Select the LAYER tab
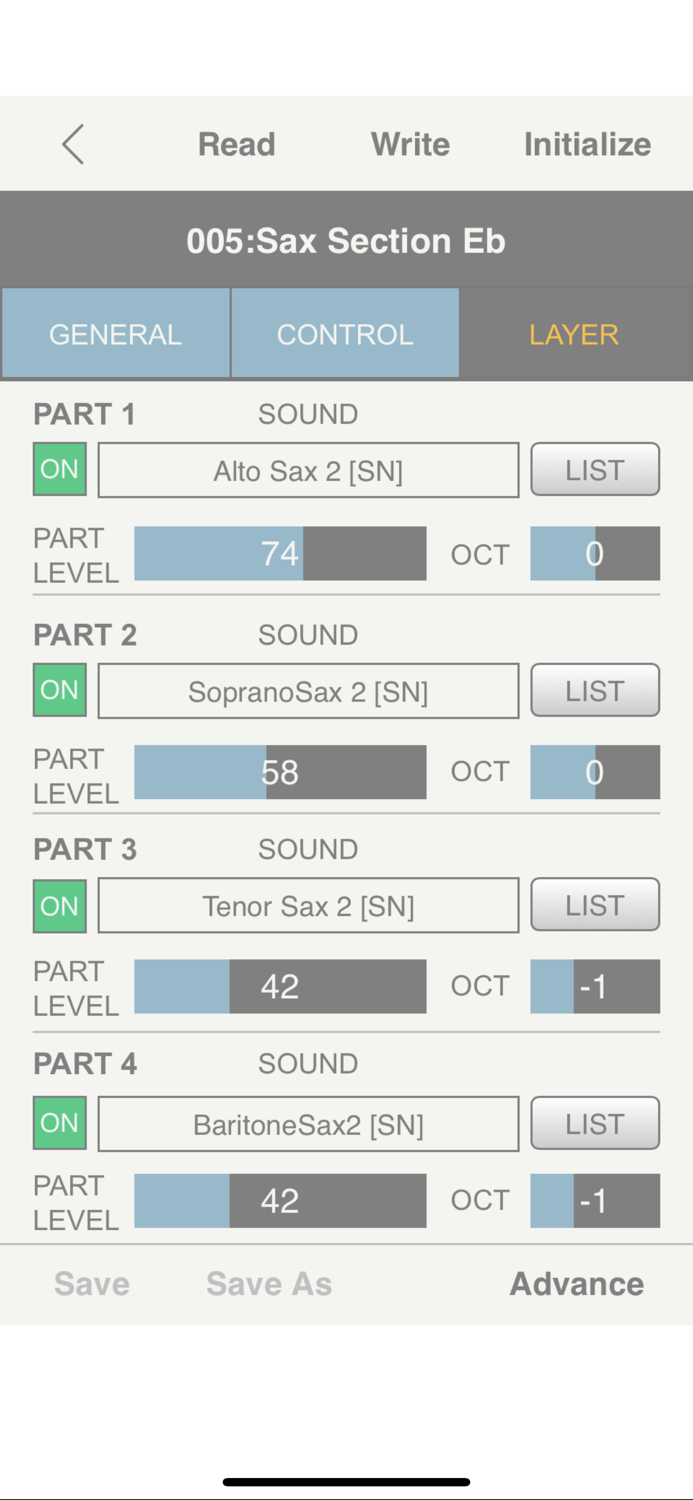Viewport: 693px width, 1500px height. [x=574, y=333]
